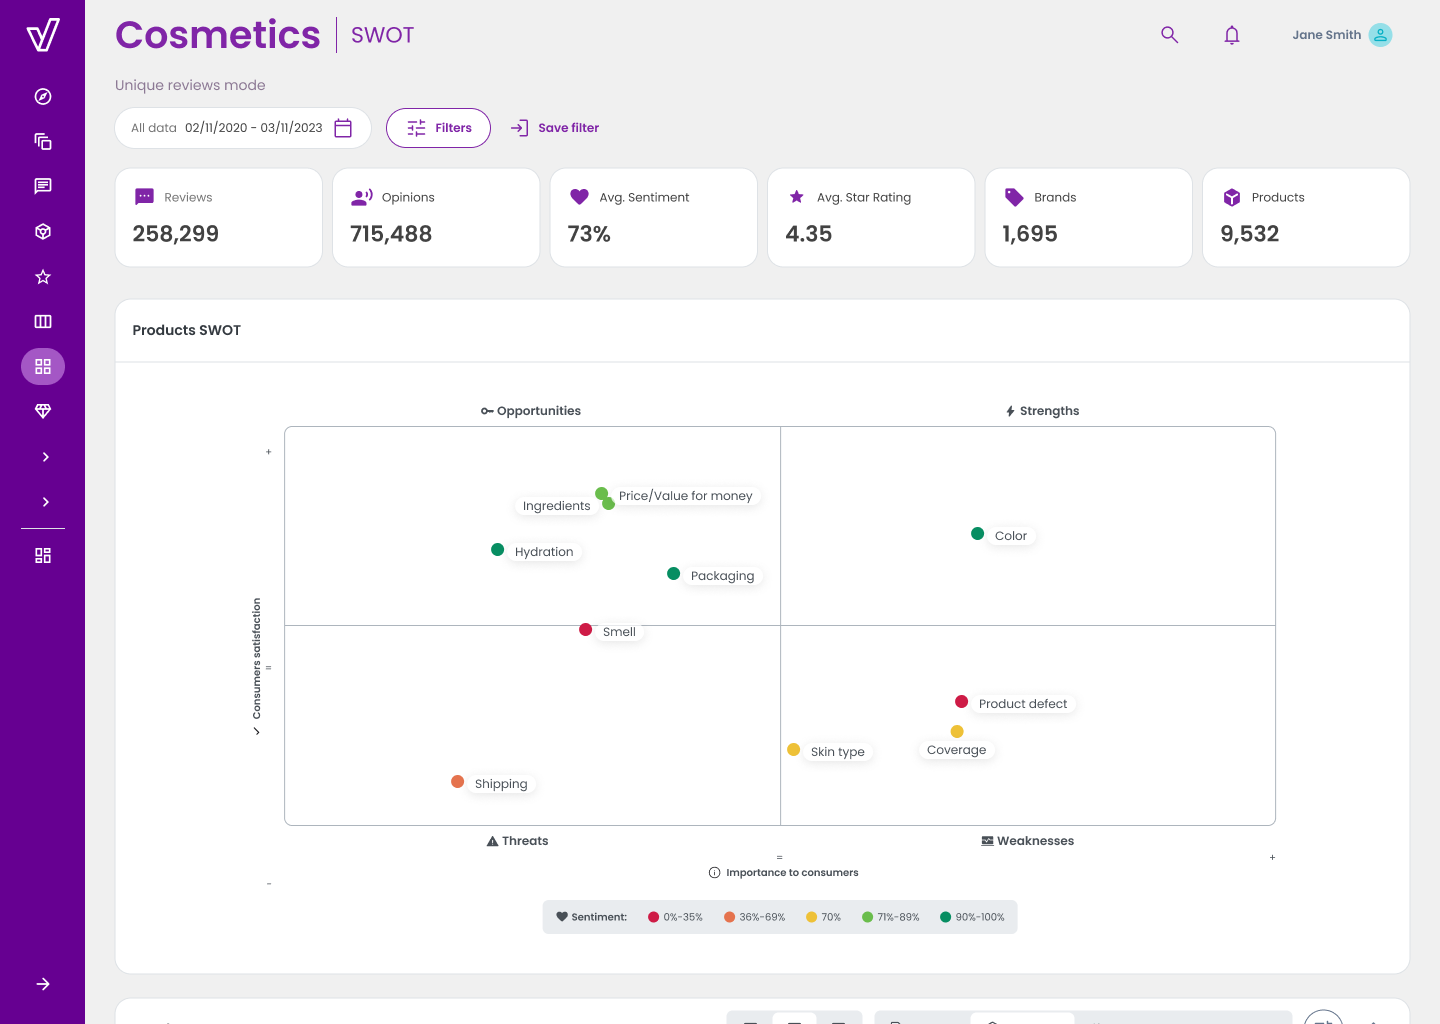Click the Consumers satisfaction axis label
This screenshot has height=1024, width=1440.
pyautogui.click(x=257, y=659)
